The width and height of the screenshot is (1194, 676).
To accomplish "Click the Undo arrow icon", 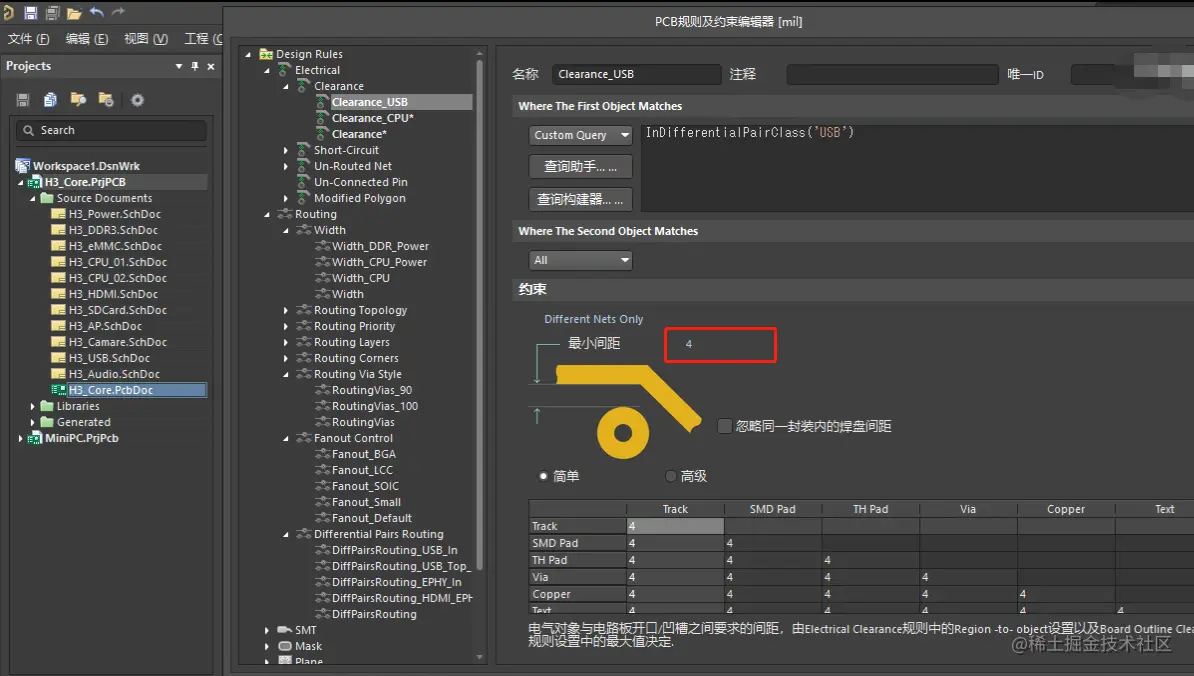I will (97, 12).
